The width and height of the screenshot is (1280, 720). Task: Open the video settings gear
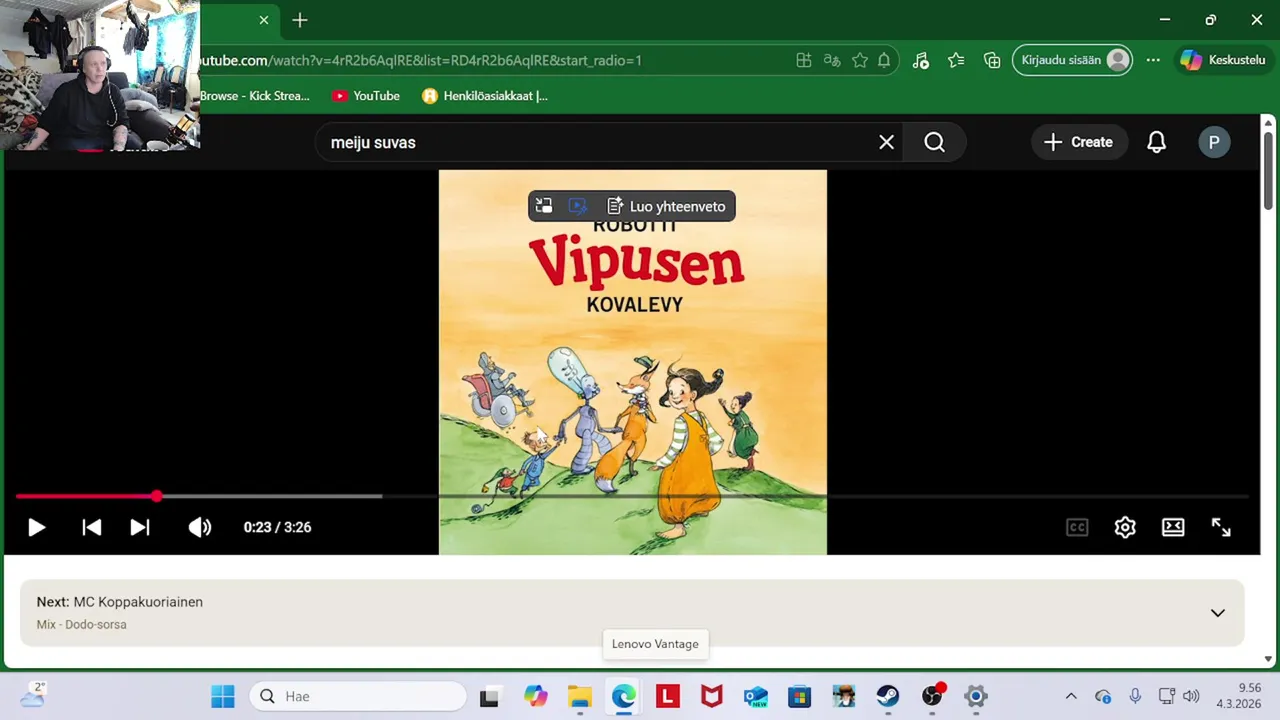click(x=1125, y=527)
